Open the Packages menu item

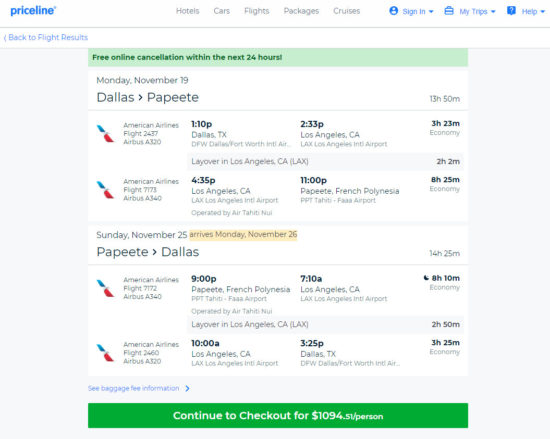coord(301,11)
